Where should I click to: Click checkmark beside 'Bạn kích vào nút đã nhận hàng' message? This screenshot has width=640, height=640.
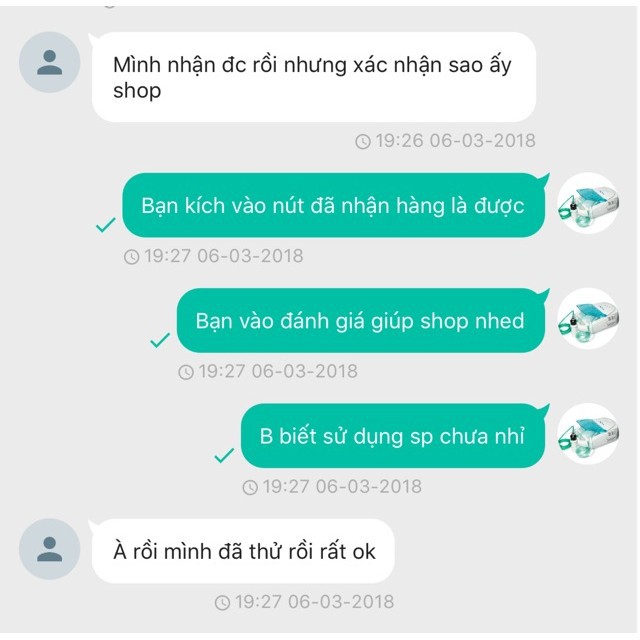pyautogui.click(x=106, y=225)
